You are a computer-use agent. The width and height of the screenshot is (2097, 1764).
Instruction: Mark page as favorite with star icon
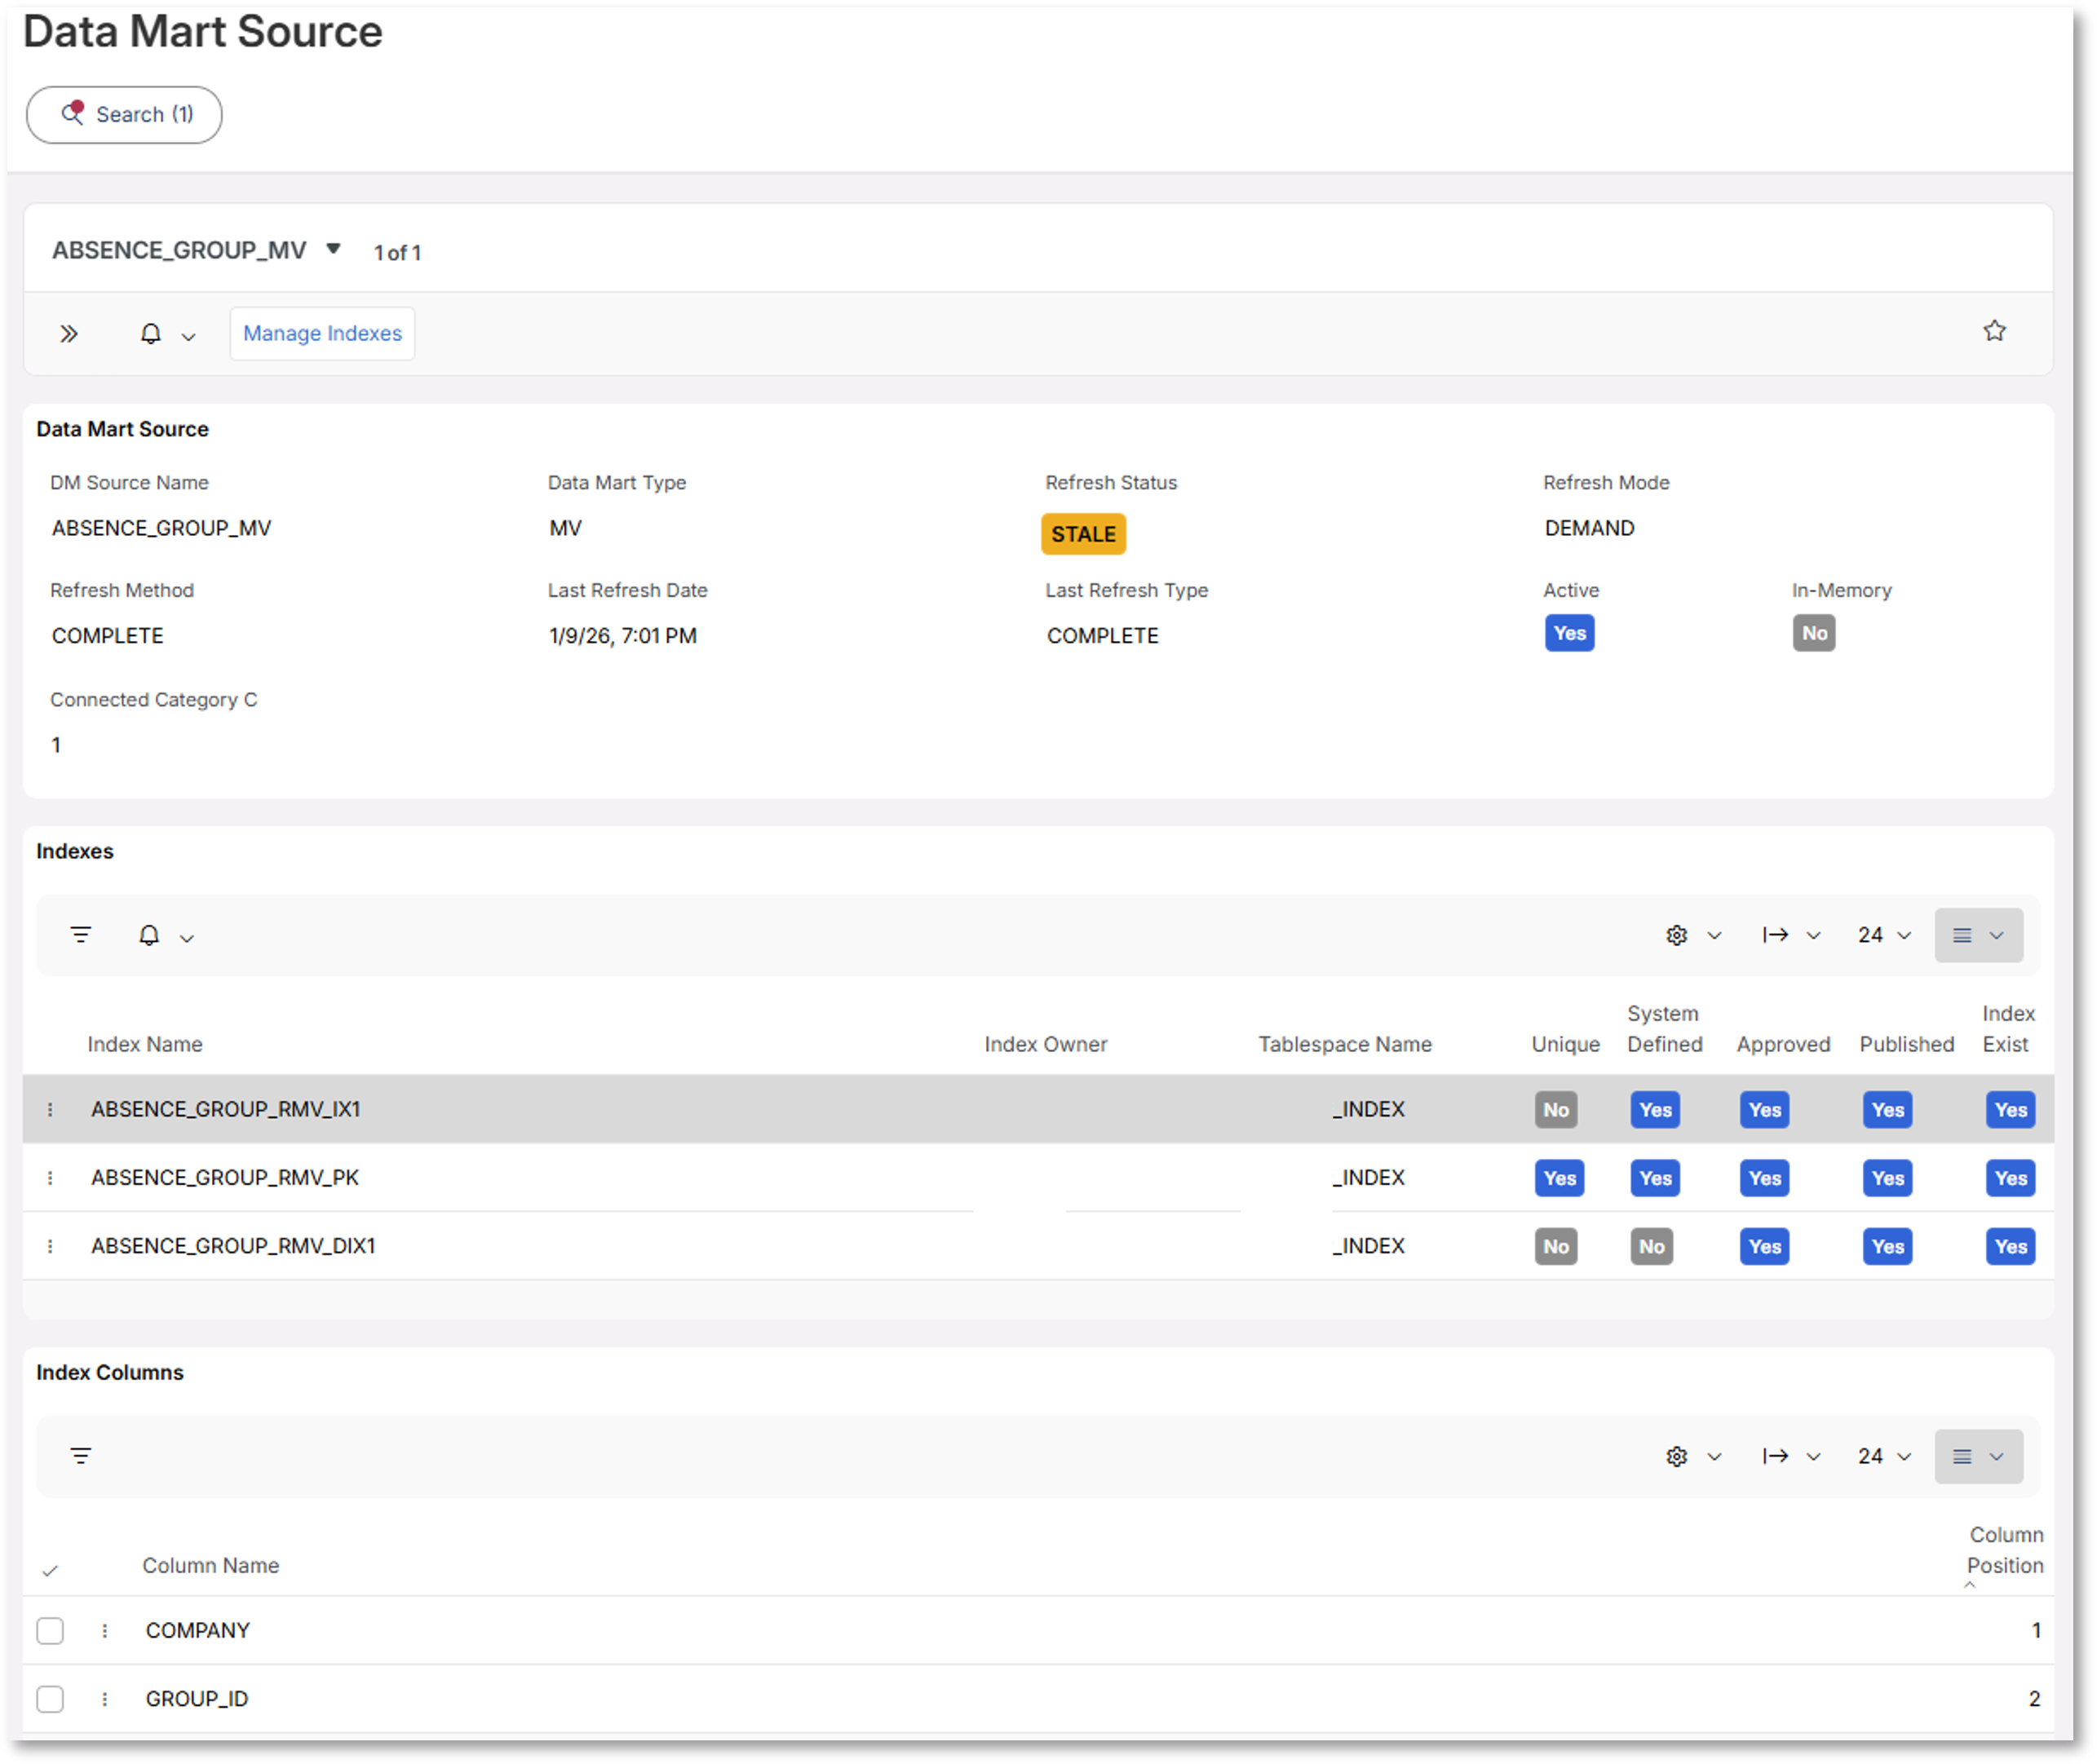1995,331
